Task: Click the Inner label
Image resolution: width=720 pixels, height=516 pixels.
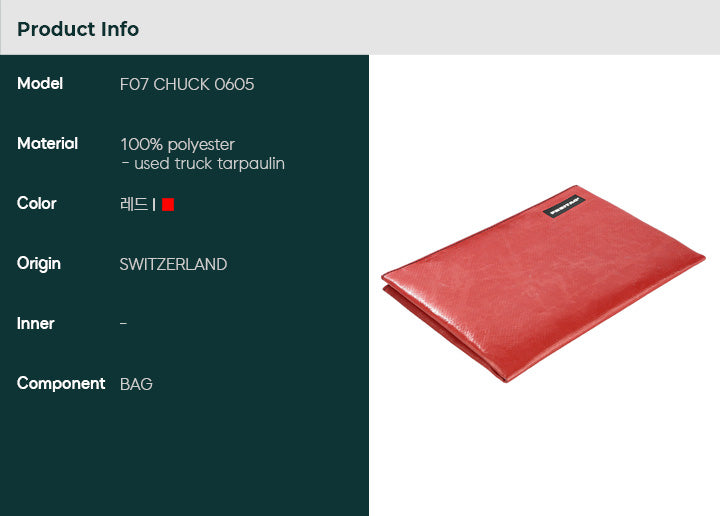Action: tap(35, 323)
